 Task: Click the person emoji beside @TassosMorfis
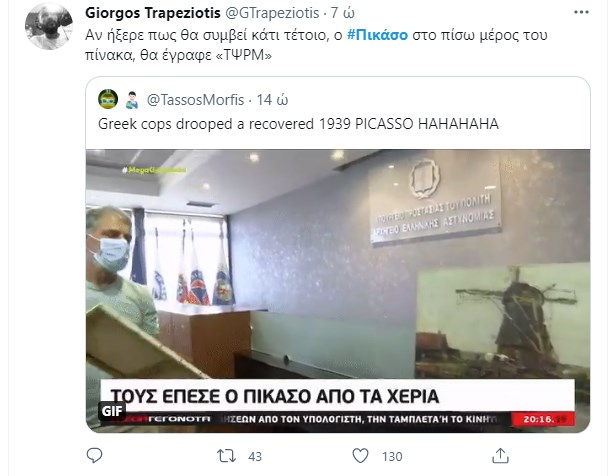(132, 100)
